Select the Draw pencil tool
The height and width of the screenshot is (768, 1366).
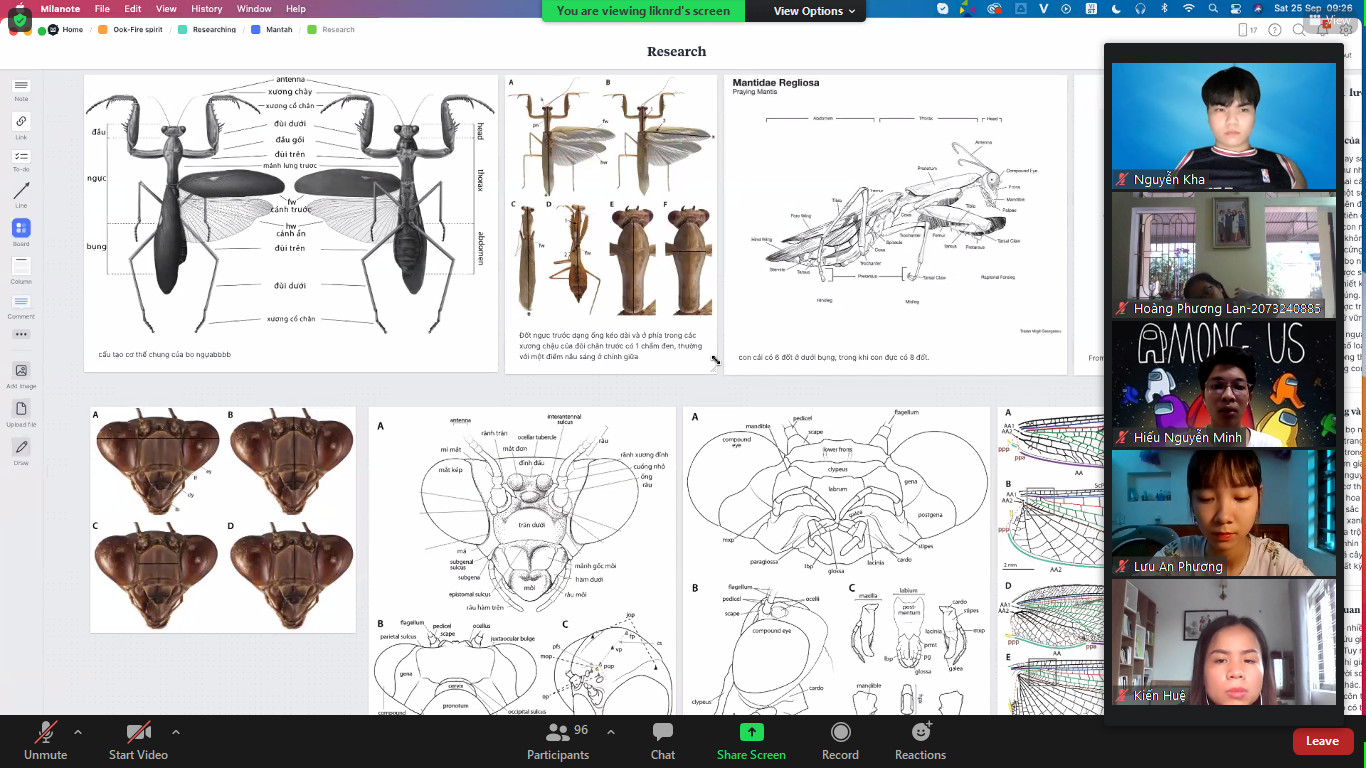tap(21, 448)
